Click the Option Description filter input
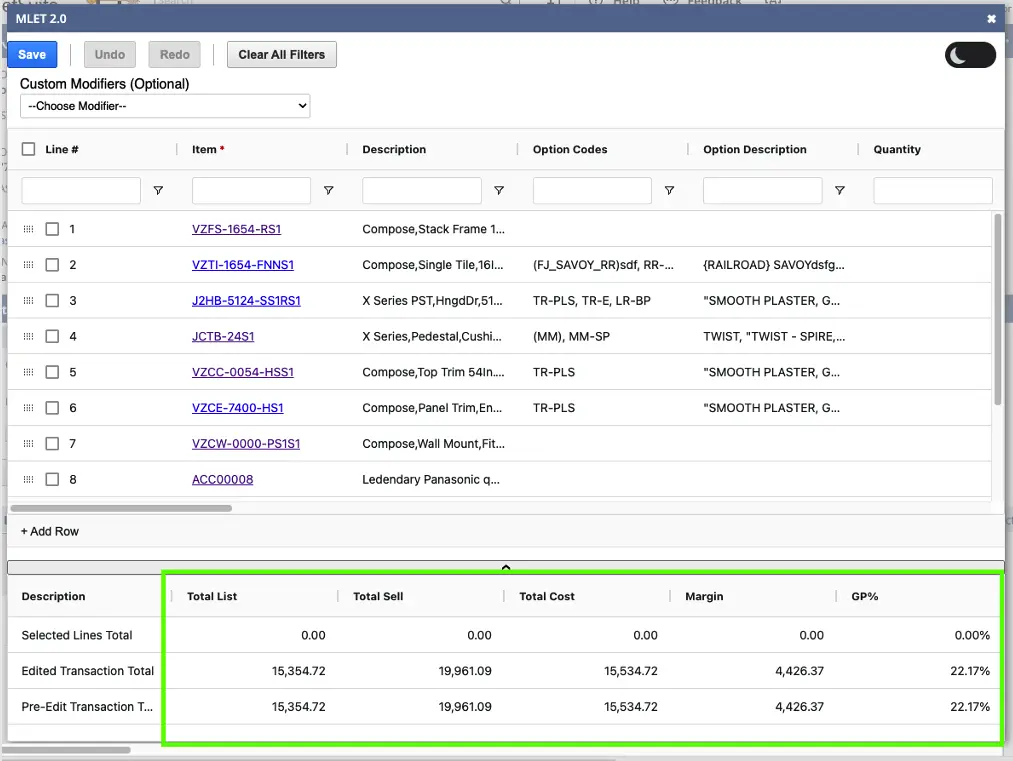The height and width of the screenshot is (761, 1013). (x=762, y=191)
